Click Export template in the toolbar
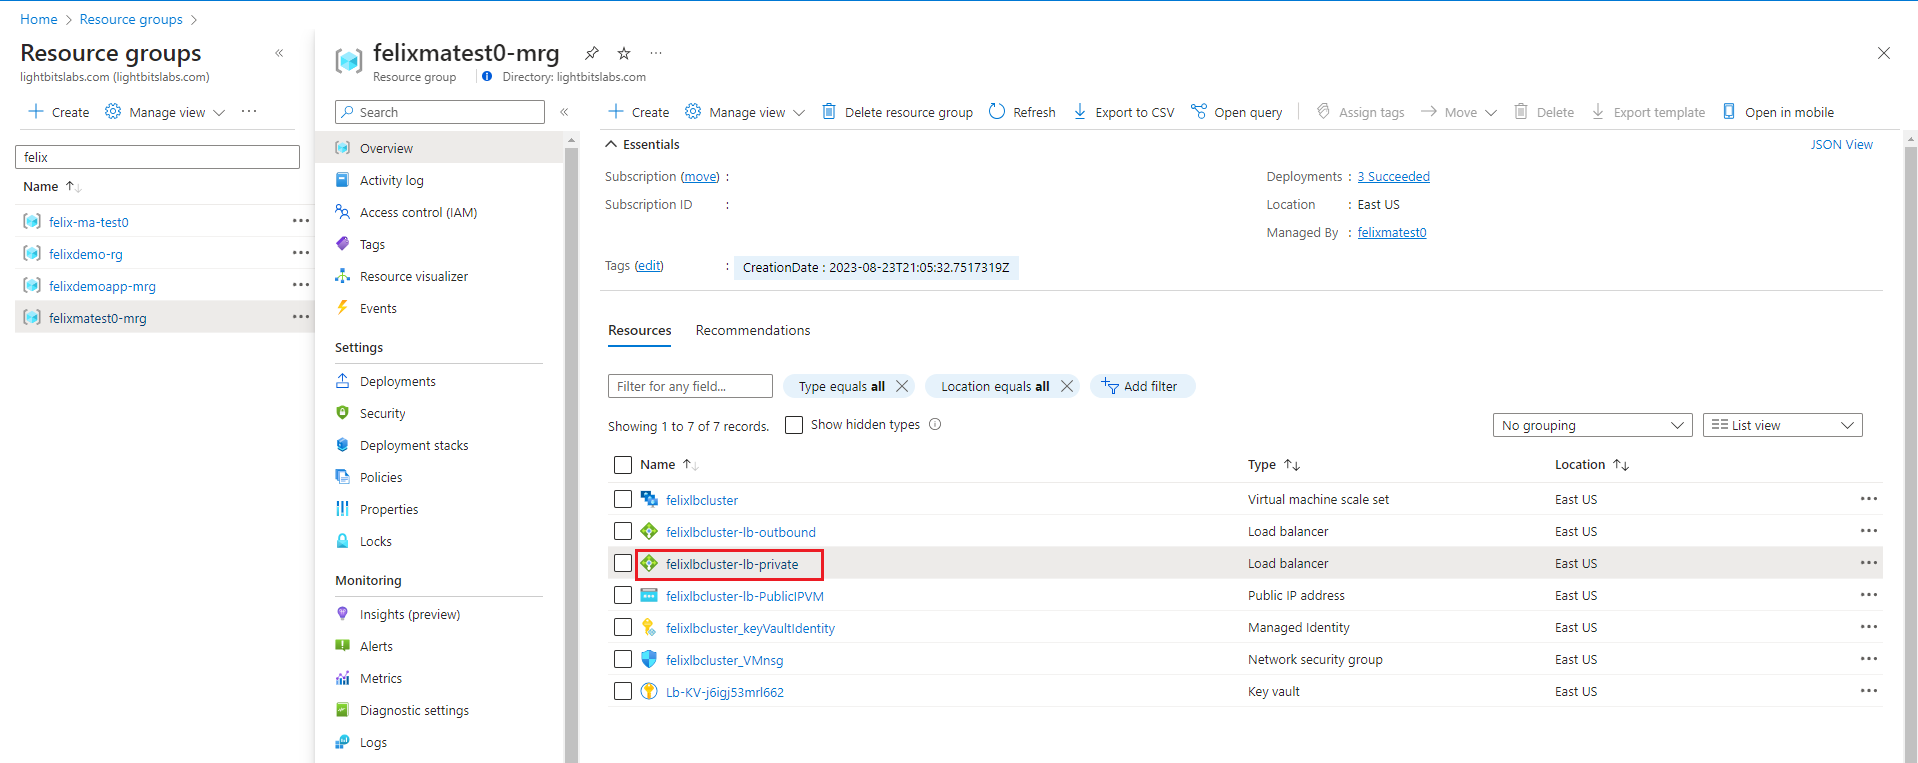This screenshot has height=763, width=1918. coord(1648,112)
